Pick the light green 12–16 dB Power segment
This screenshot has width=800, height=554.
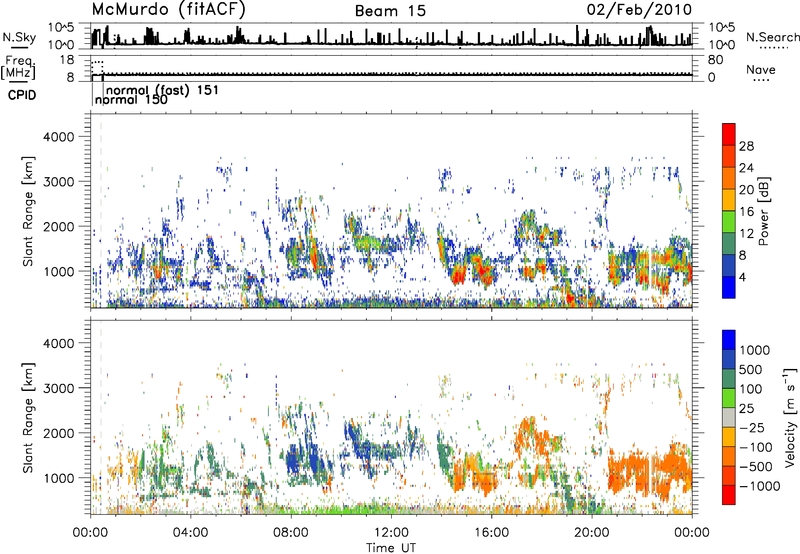pyautogui.click(x=729, y=221)
